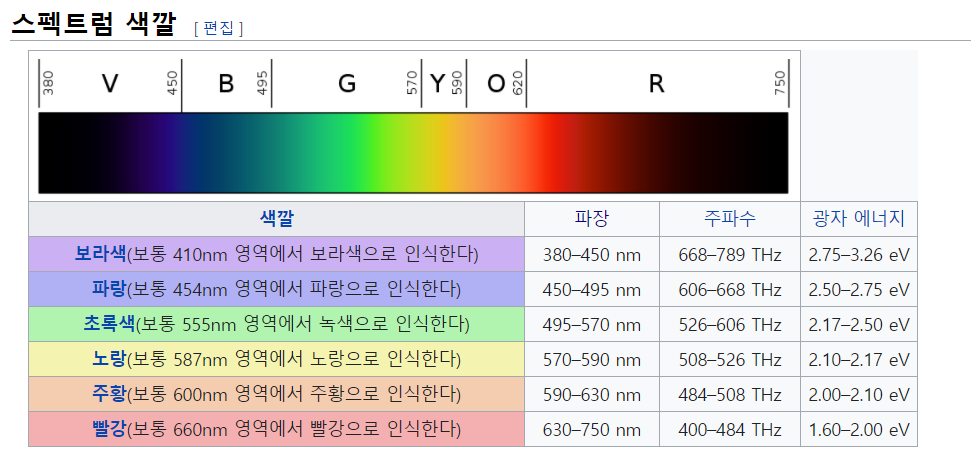
Task: Select the 630–750 nm wavelength cell
Action: [x=591, y=429]
